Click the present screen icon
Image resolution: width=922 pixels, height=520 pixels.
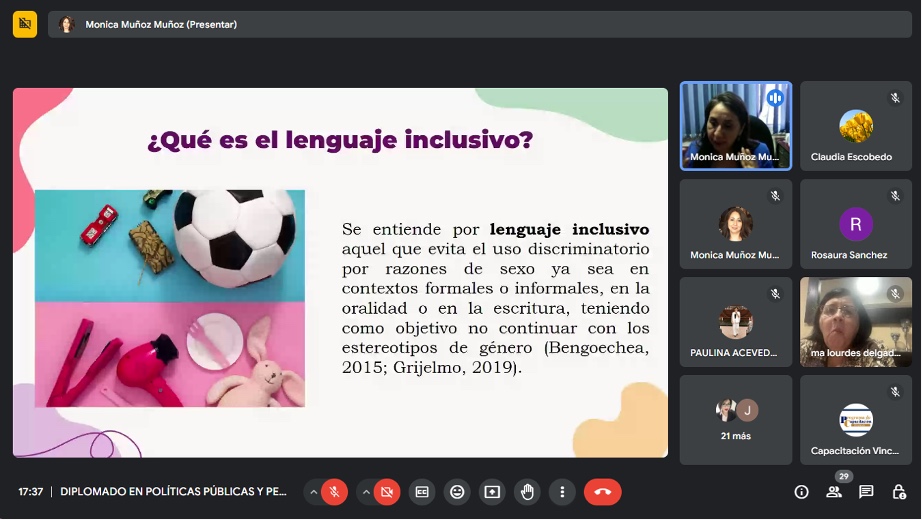(492, 492)
